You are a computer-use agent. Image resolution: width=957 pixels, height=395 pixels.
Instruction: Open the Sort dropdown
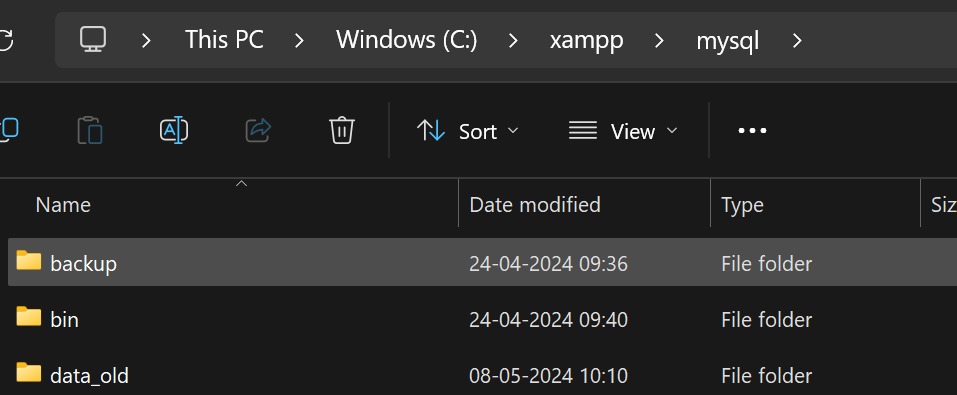click(x=468, y=131)
